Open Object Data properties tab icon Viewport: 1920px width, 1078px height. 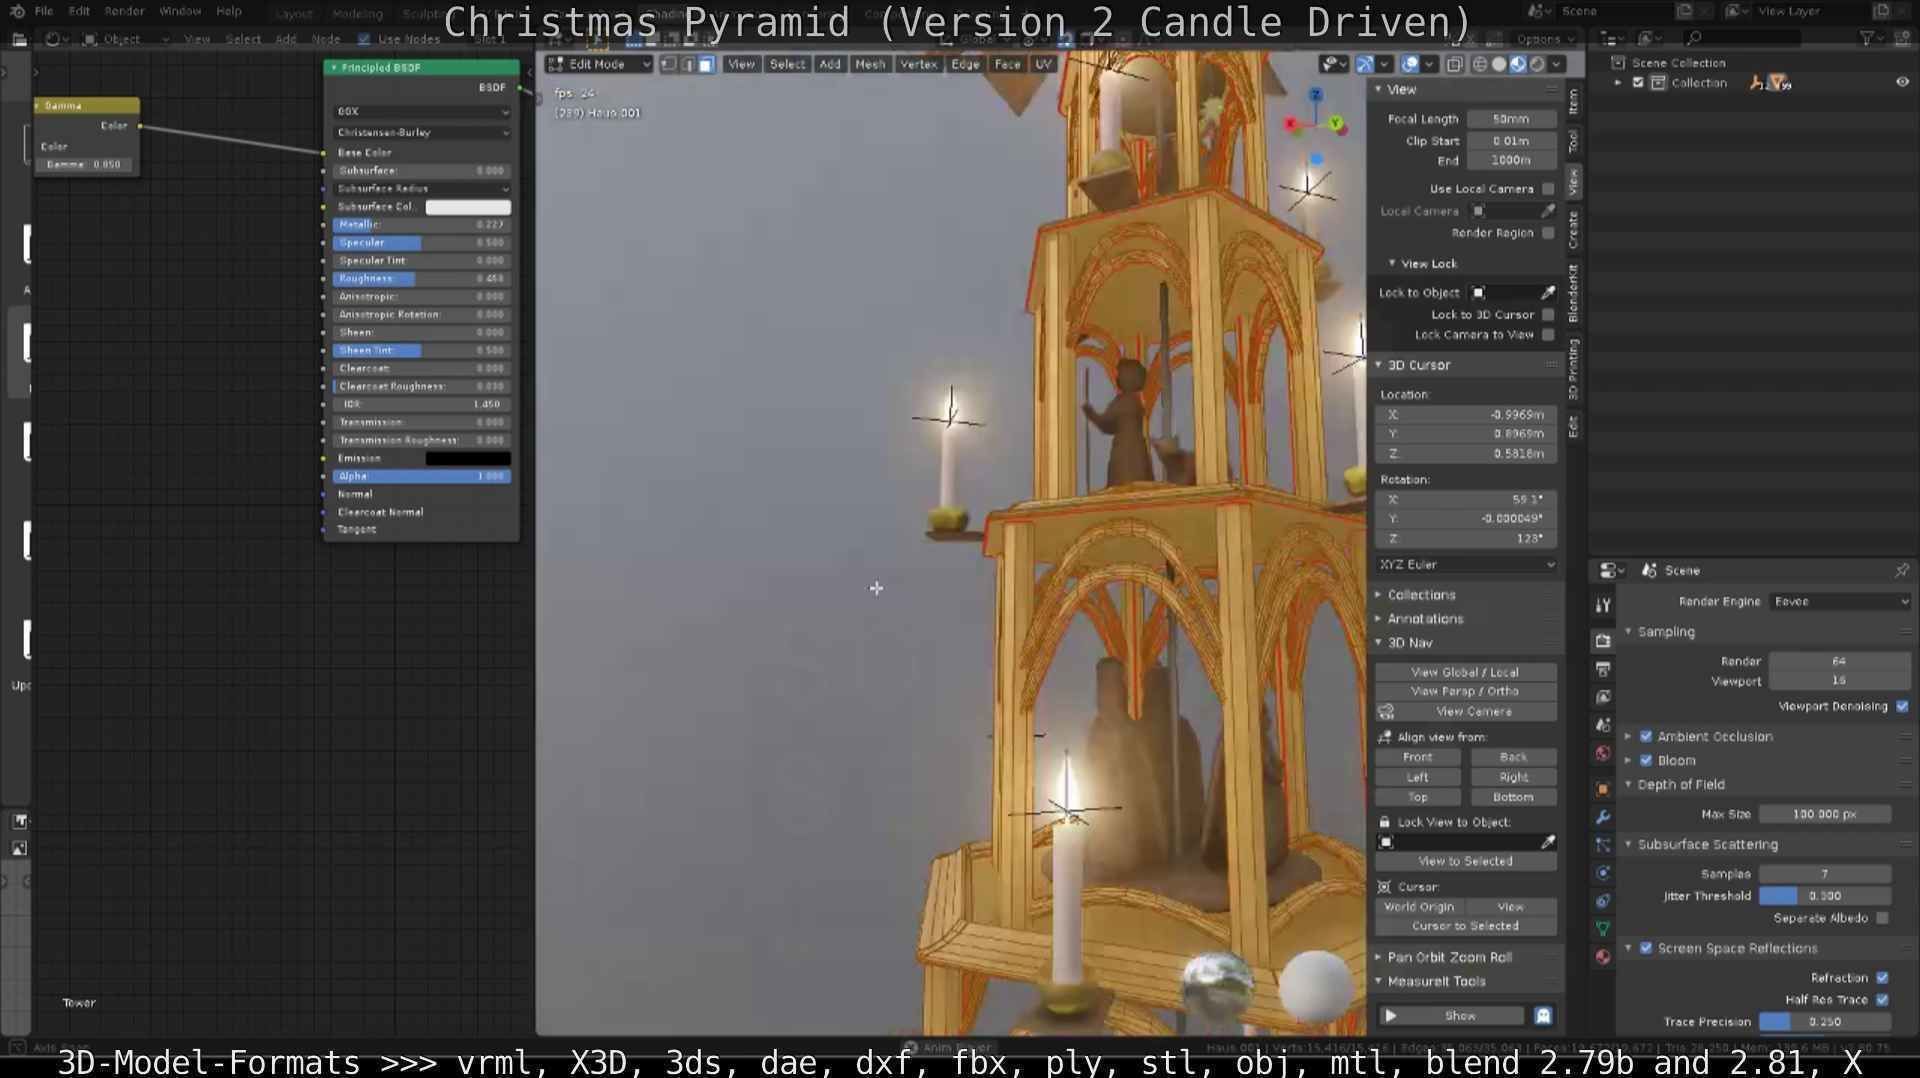(x=1603, y=929)
